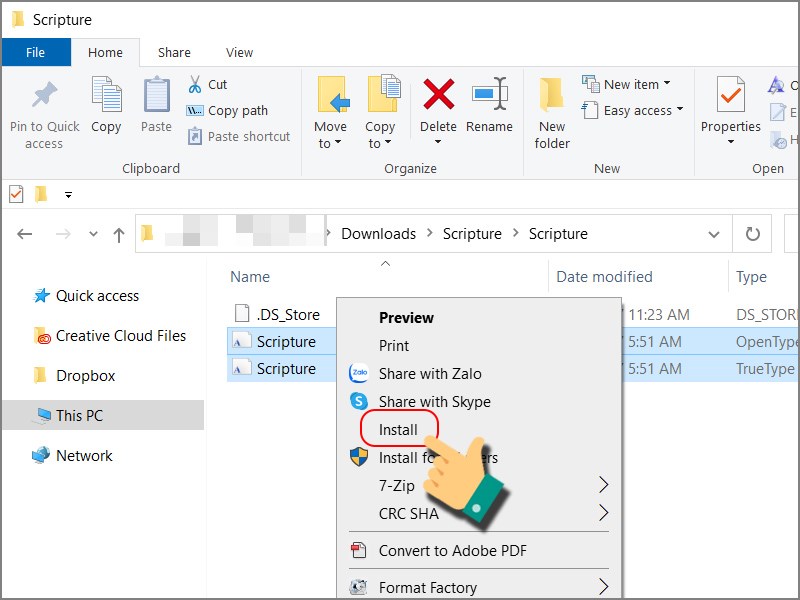Sort by the Date modified column
This screenshot has height=600, width=800.
tap(604, 277)
